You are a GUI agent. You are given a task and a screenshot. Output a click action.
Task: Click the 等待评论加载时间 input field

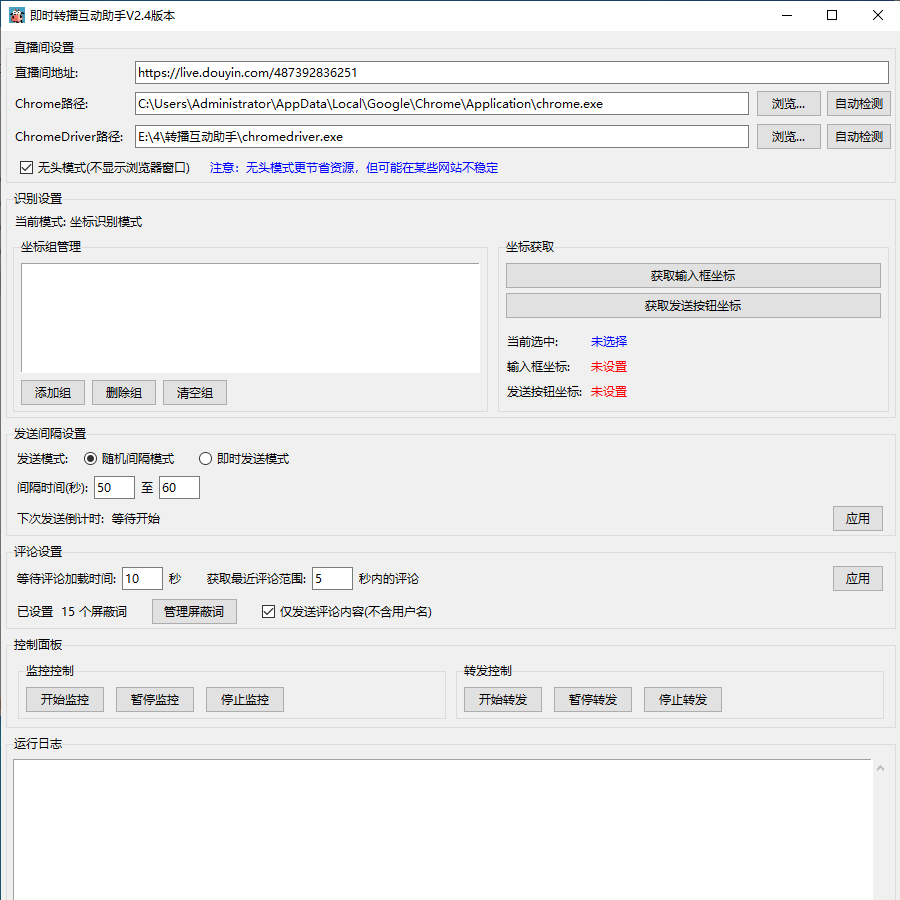pos(142,579)
